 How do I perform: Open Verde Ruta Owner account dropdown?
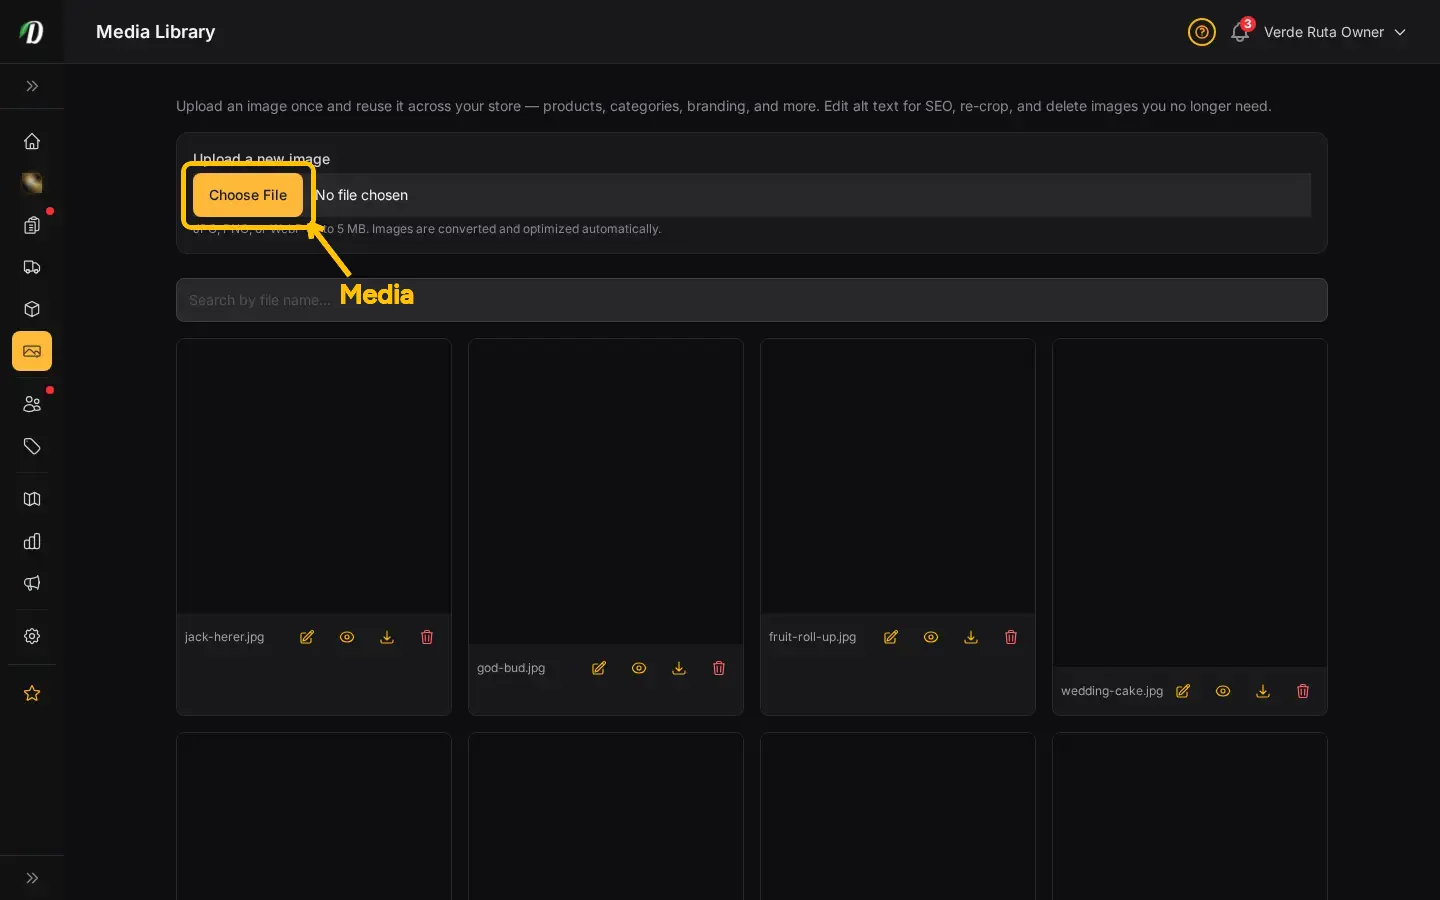(1335, 32)
